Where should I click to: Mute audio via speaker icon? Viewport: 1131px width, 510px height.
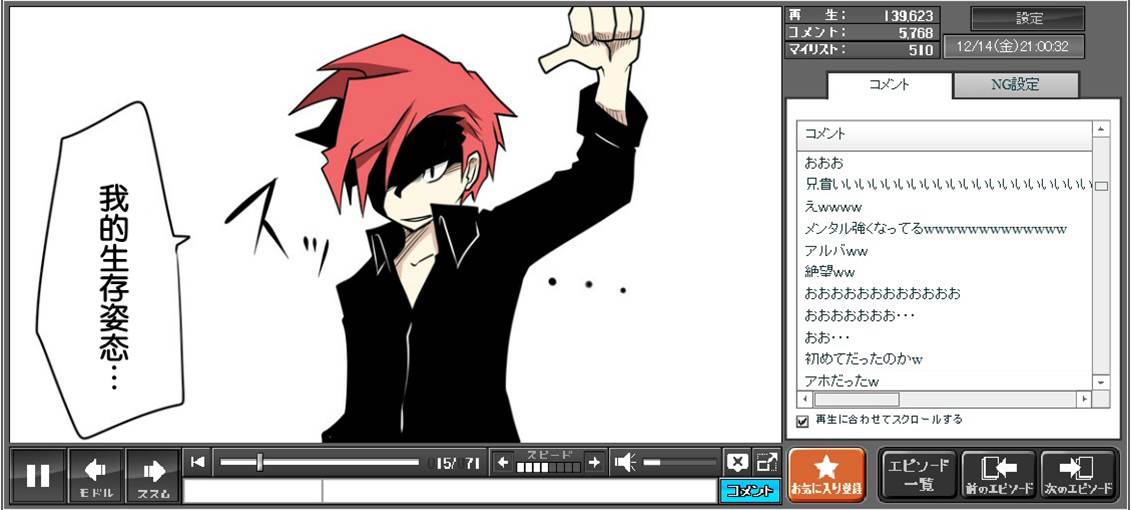[625, 462]
